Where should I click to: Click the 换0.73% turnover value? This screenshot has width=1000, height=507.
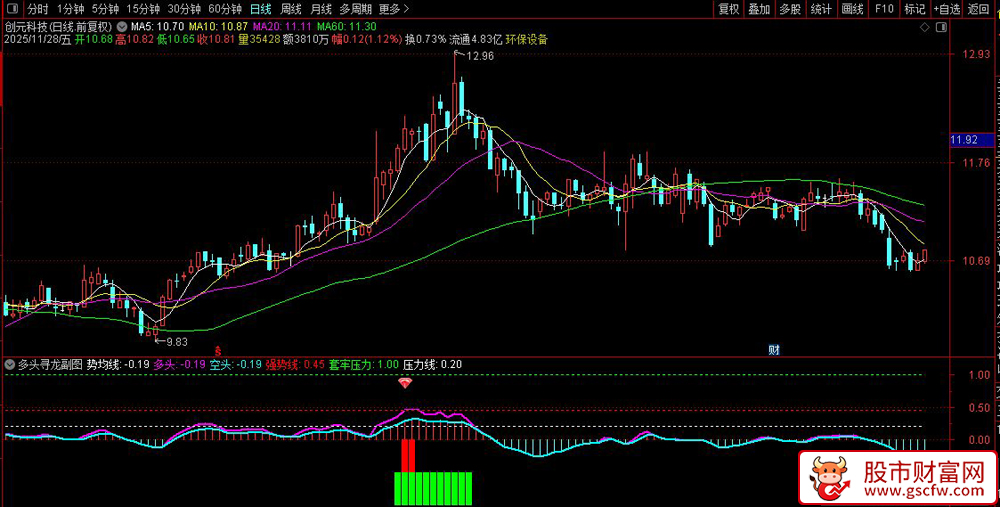tap(426, 40)
